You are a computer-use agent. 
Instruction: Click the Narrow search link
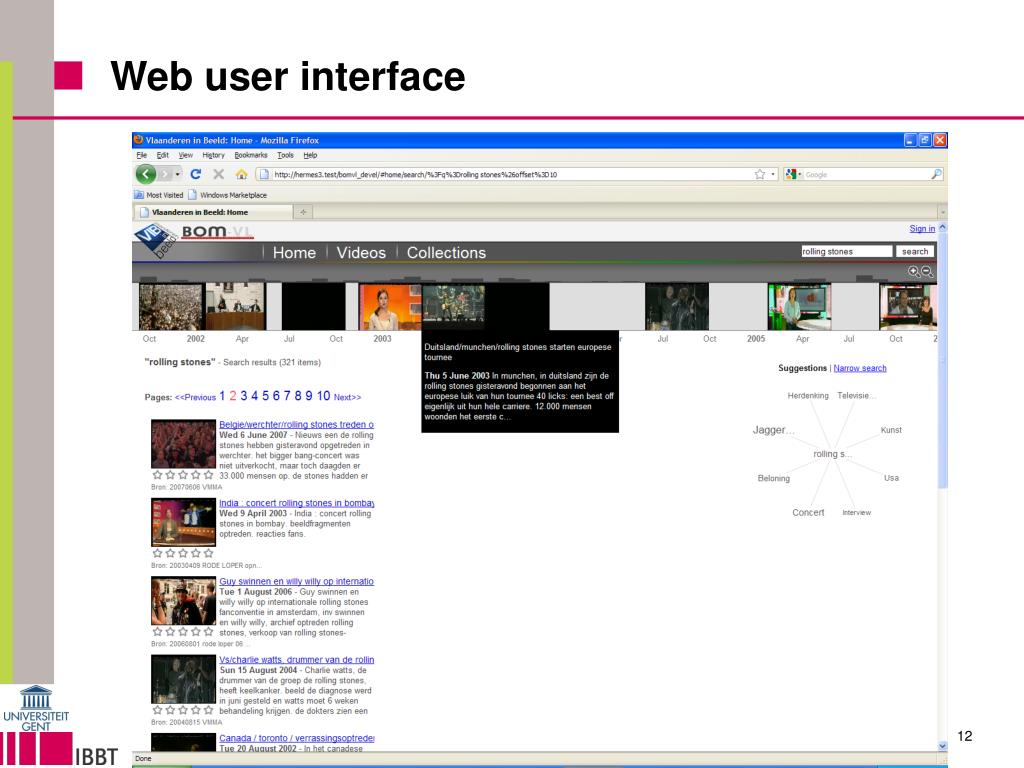pos(860,368)
